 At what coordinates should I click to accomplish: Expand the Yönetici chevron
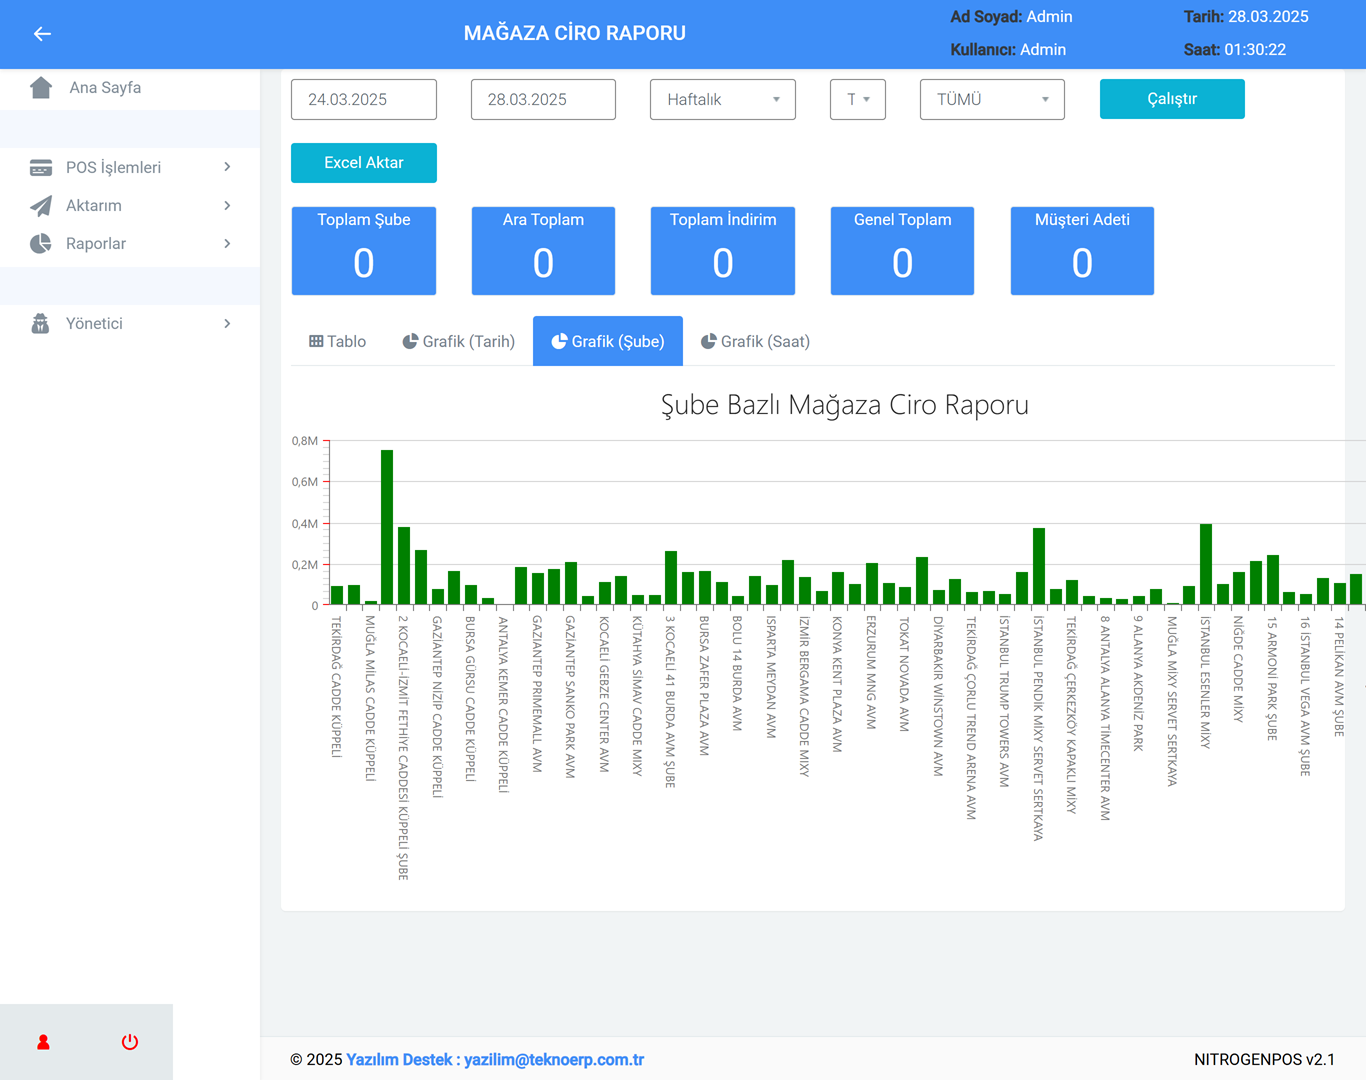point(228,323)
